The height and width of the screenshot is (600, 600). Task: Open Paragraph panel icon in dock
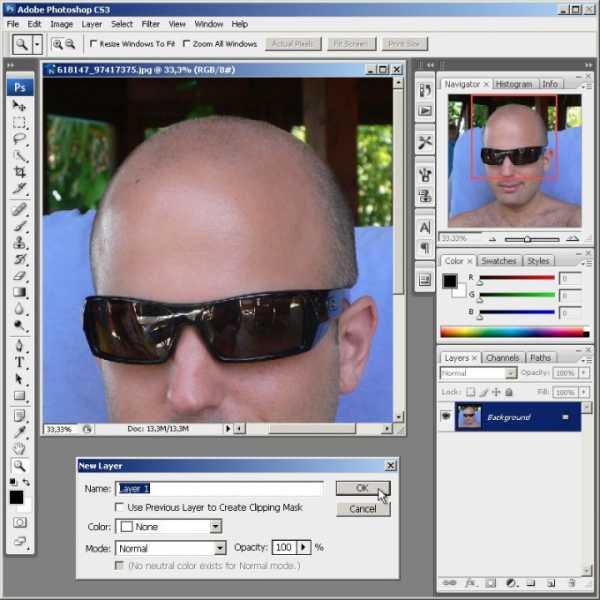pos(425,248)
